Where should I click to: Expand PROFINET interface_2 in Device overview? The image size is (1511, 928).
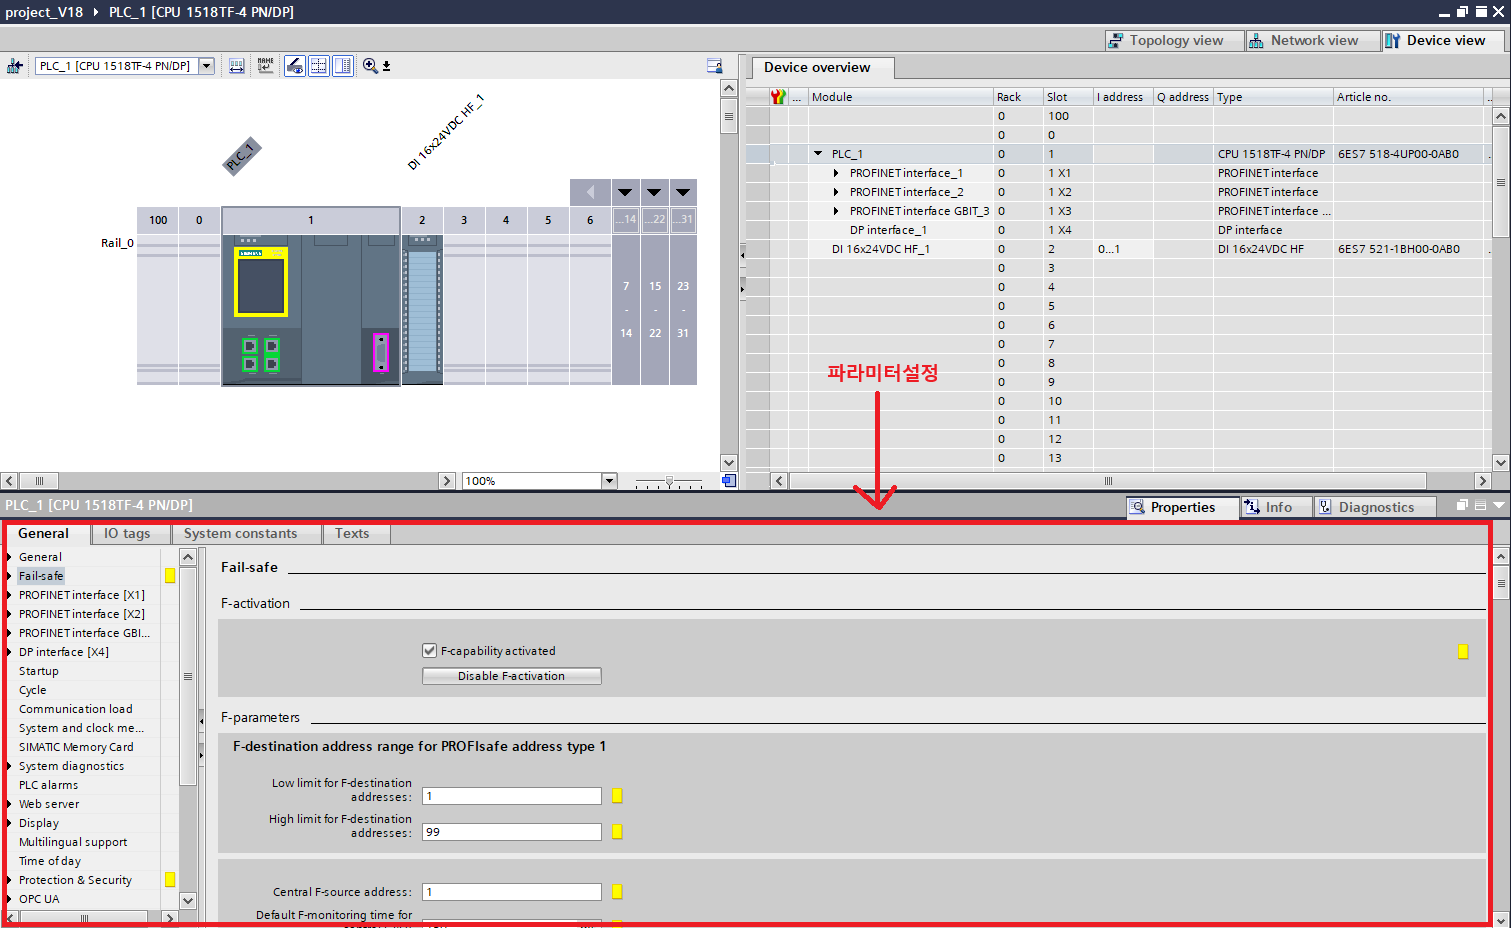point(836,192)
